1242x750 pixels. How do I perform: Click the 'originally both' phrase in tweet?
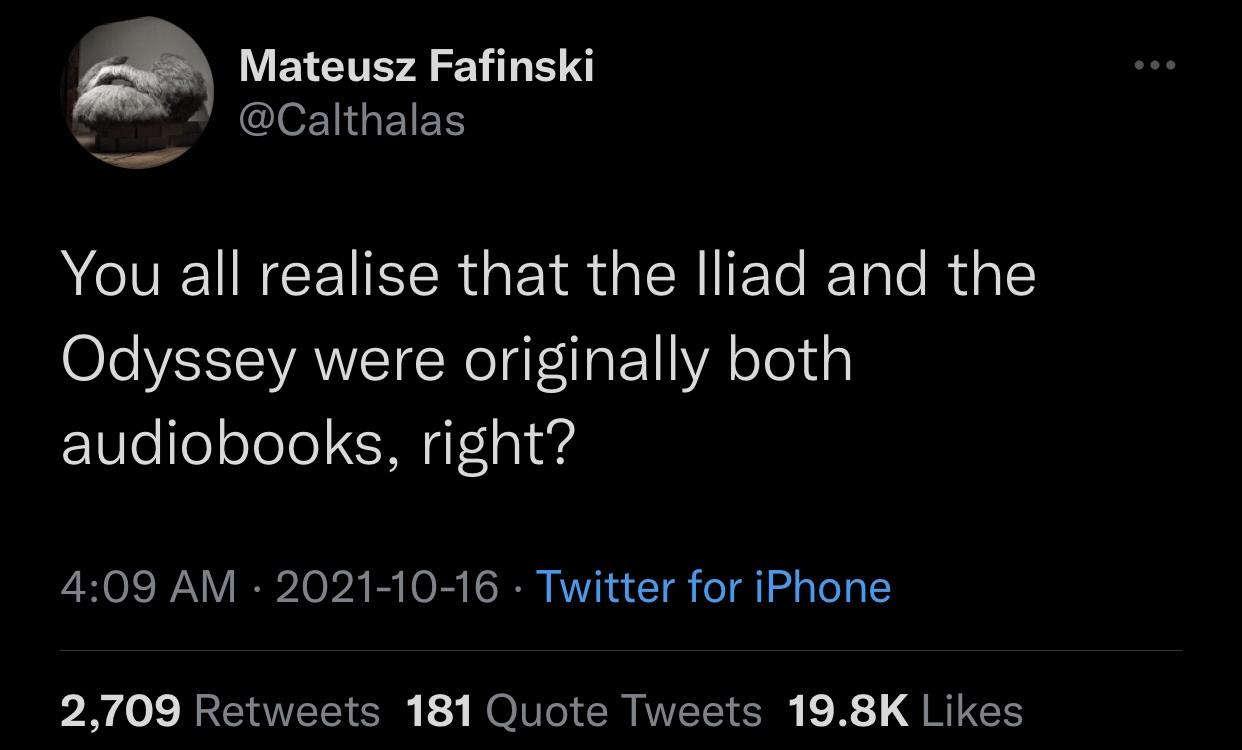tap(656, 361)
